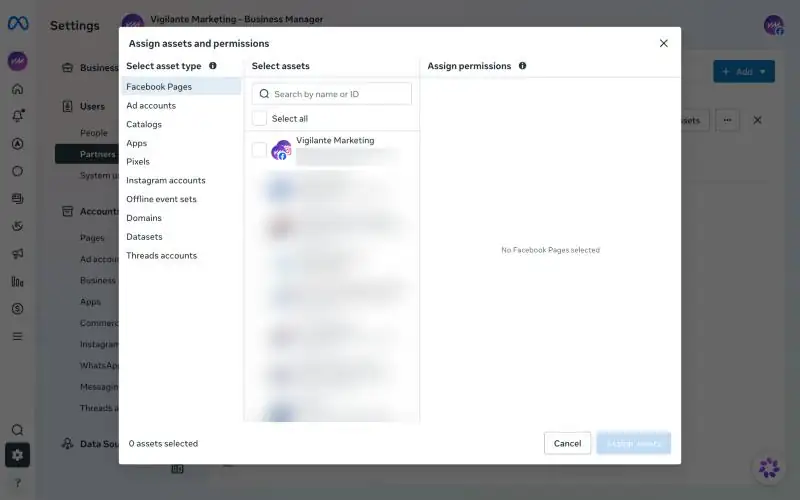
Task: Open content library icon in sidebar
Action: click(x=17, y=198)
